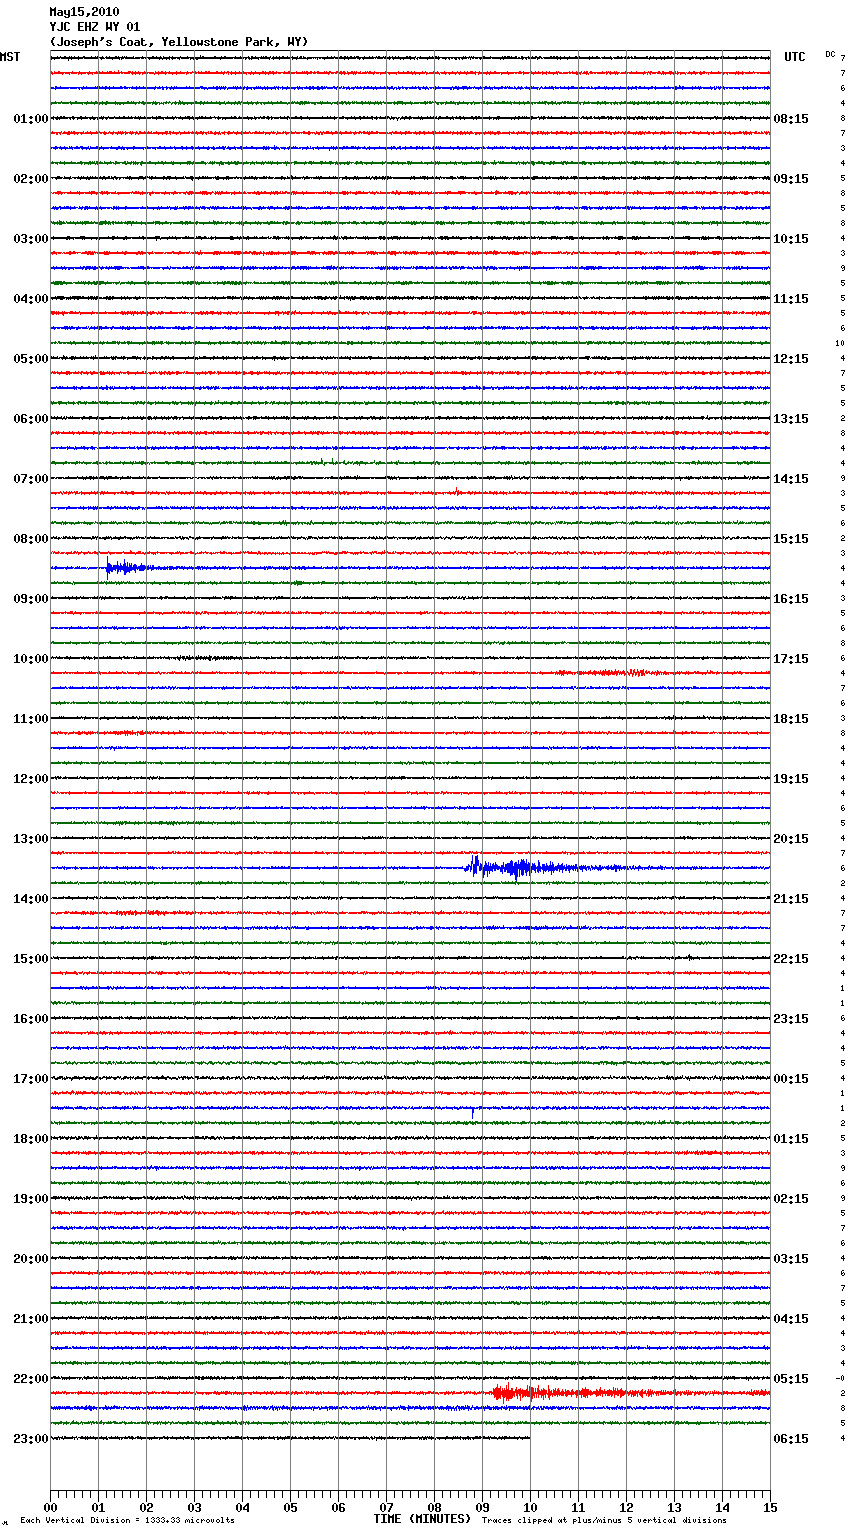Image resolution: width=850 pixels, height=1534 pixels.
Task: Click the MST time label '23:00'
Action: point(31,1439)
